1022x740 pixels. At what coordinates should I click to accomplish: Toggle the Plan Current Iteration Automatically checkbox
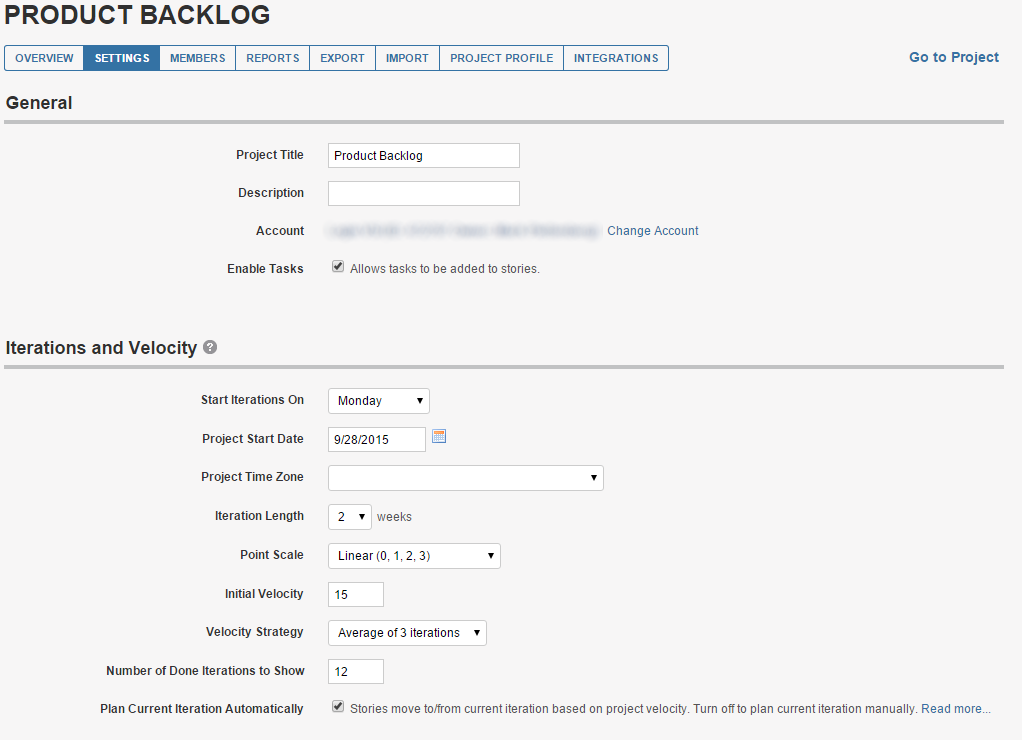[x=338, y=706]
